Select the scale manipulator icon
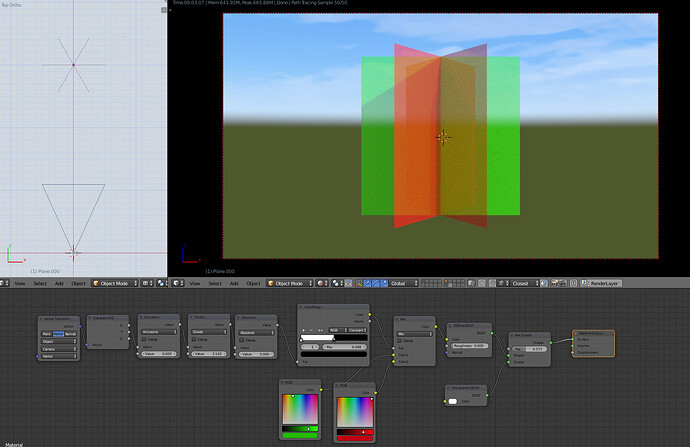The width and height of the screenshot is (690, 447). click(384, 283)
